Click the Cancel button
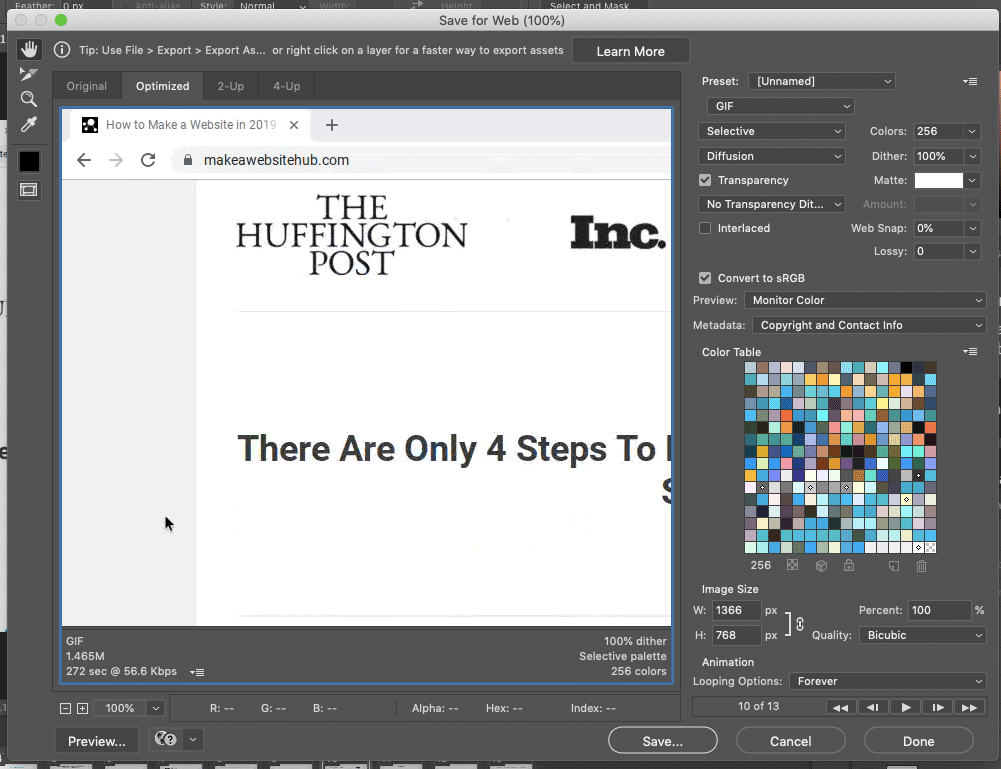The width and height of the screenshot is (1001, 769). [790, 741]
